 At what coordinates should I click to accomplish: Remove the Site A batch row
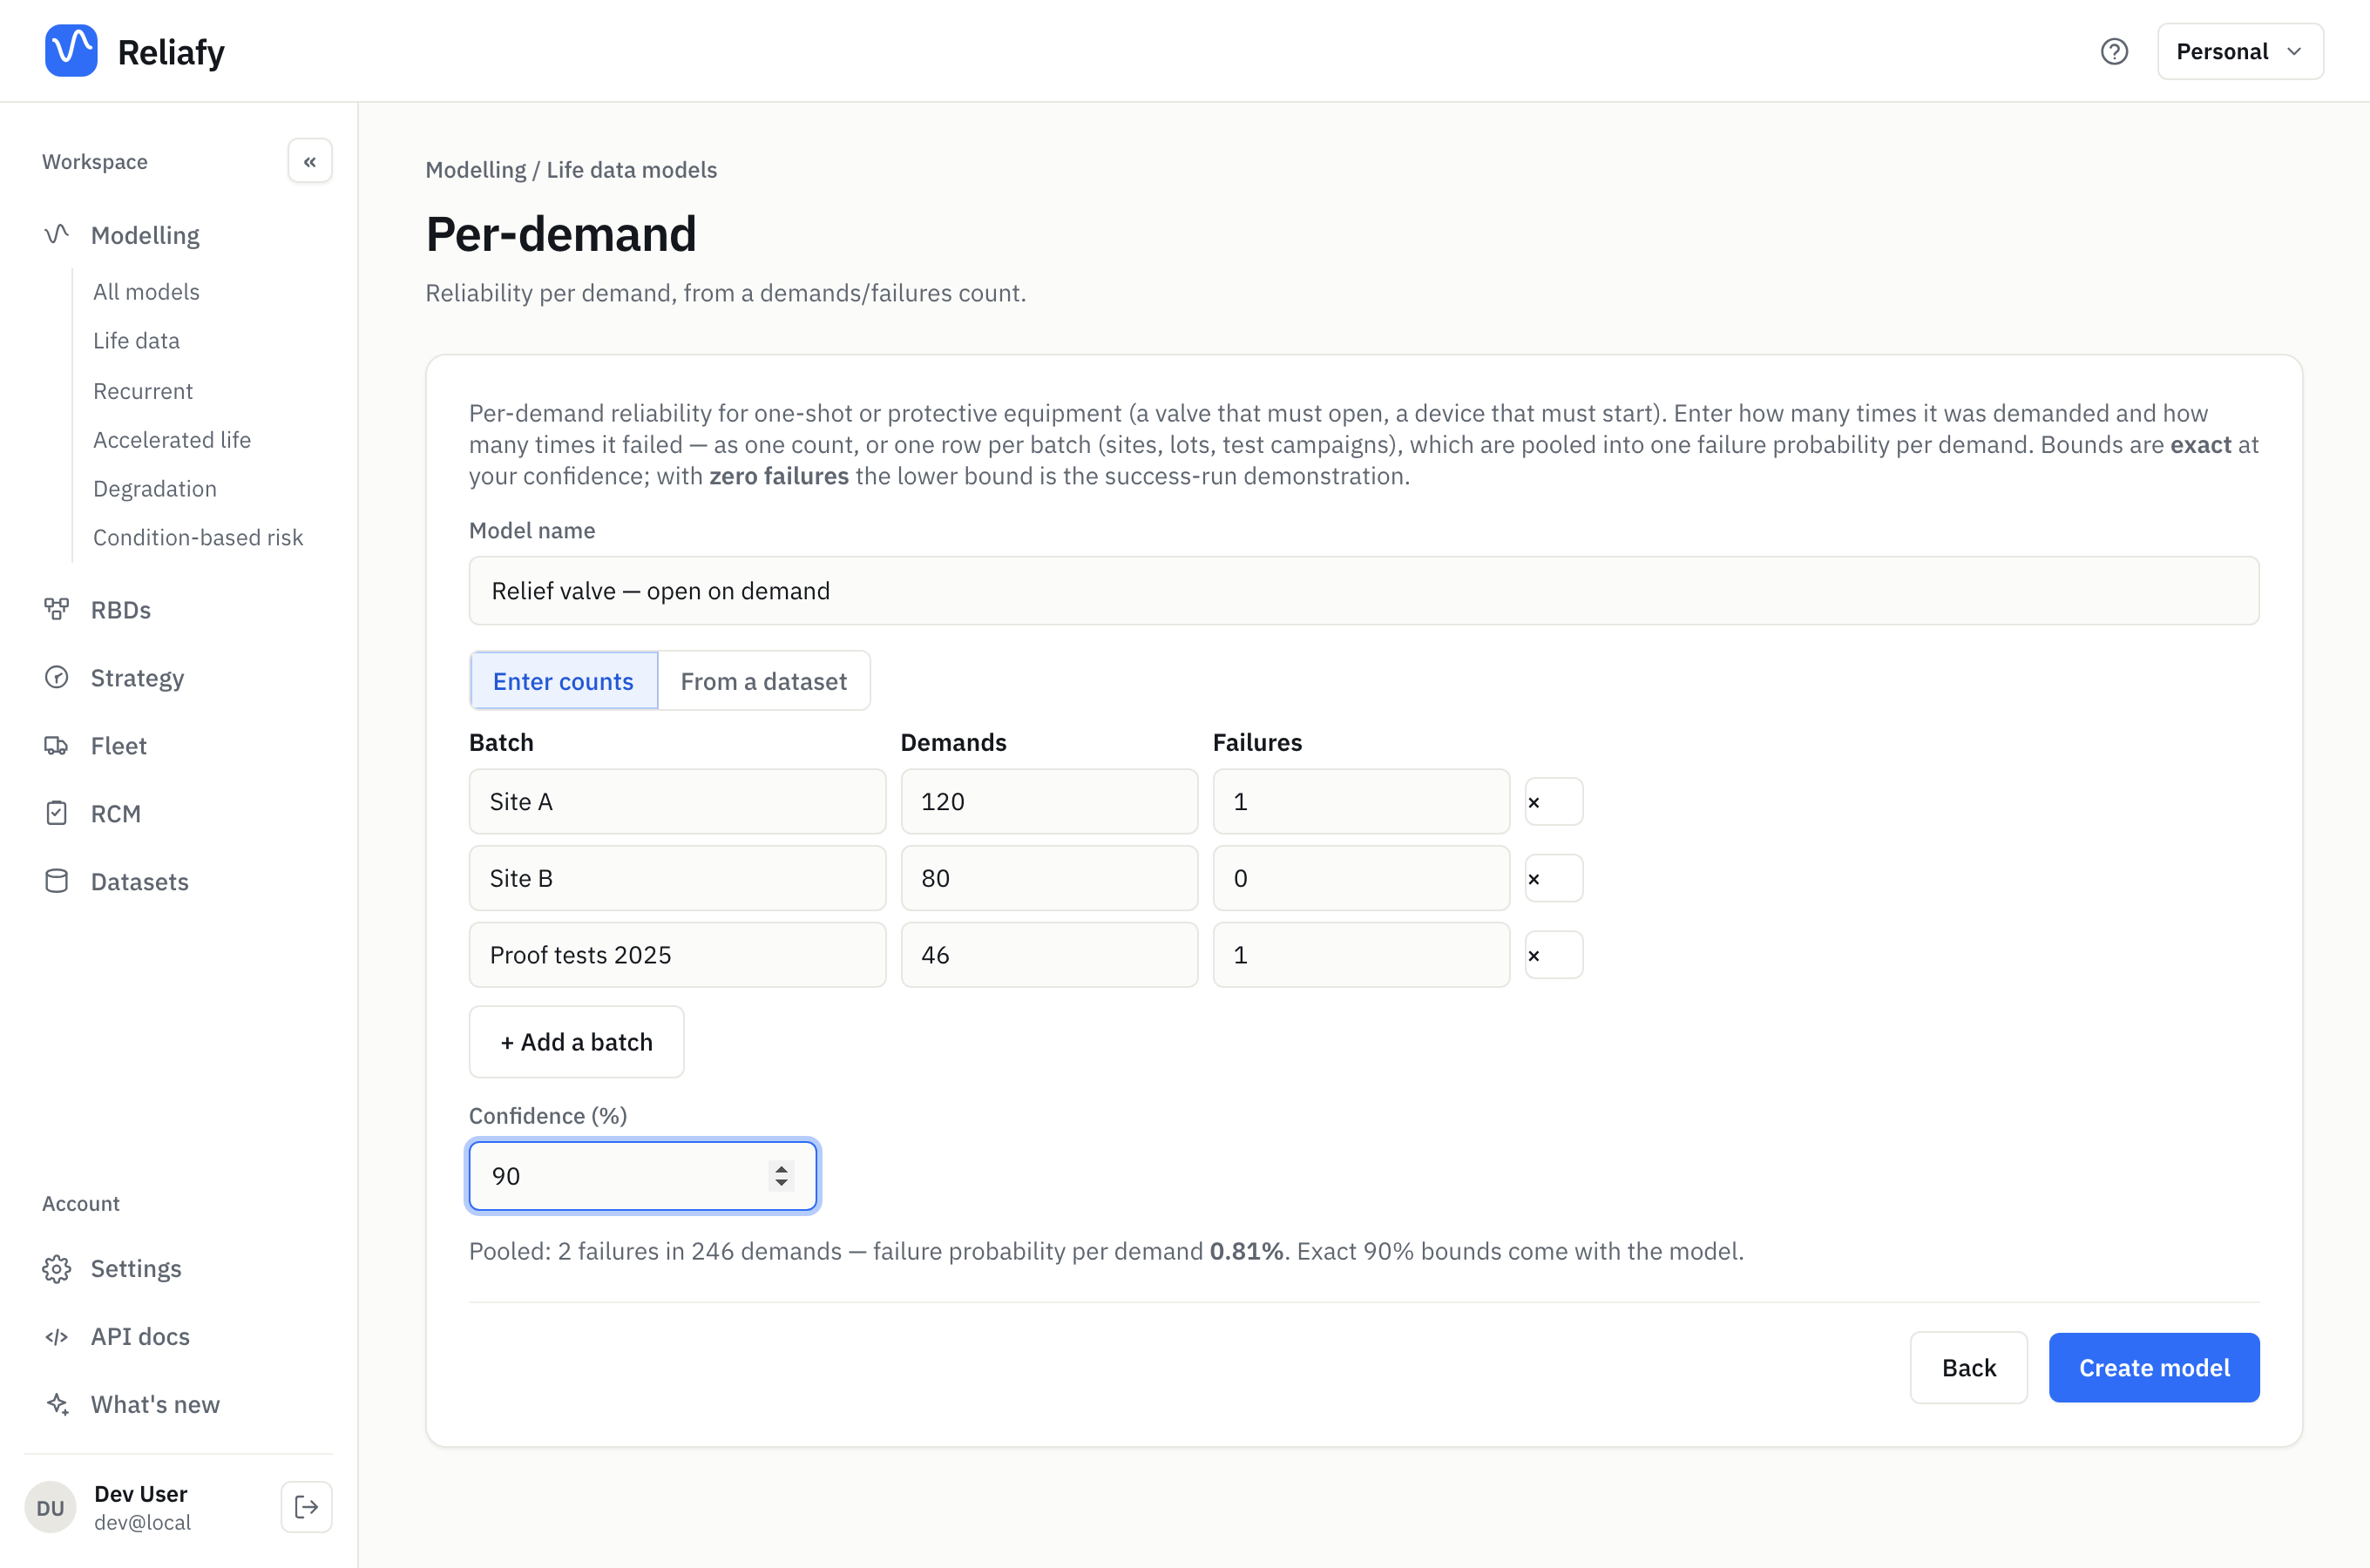coord(1553,801)
